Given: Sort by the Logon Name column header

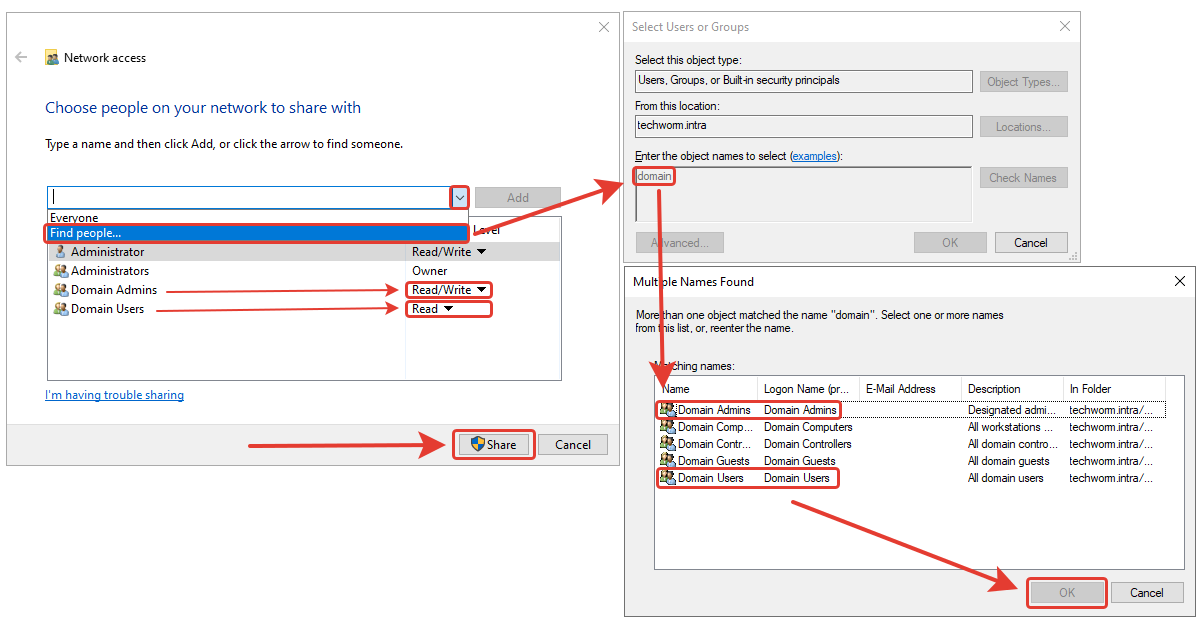Looking at the screenshot, I should [x=808, y=389].
